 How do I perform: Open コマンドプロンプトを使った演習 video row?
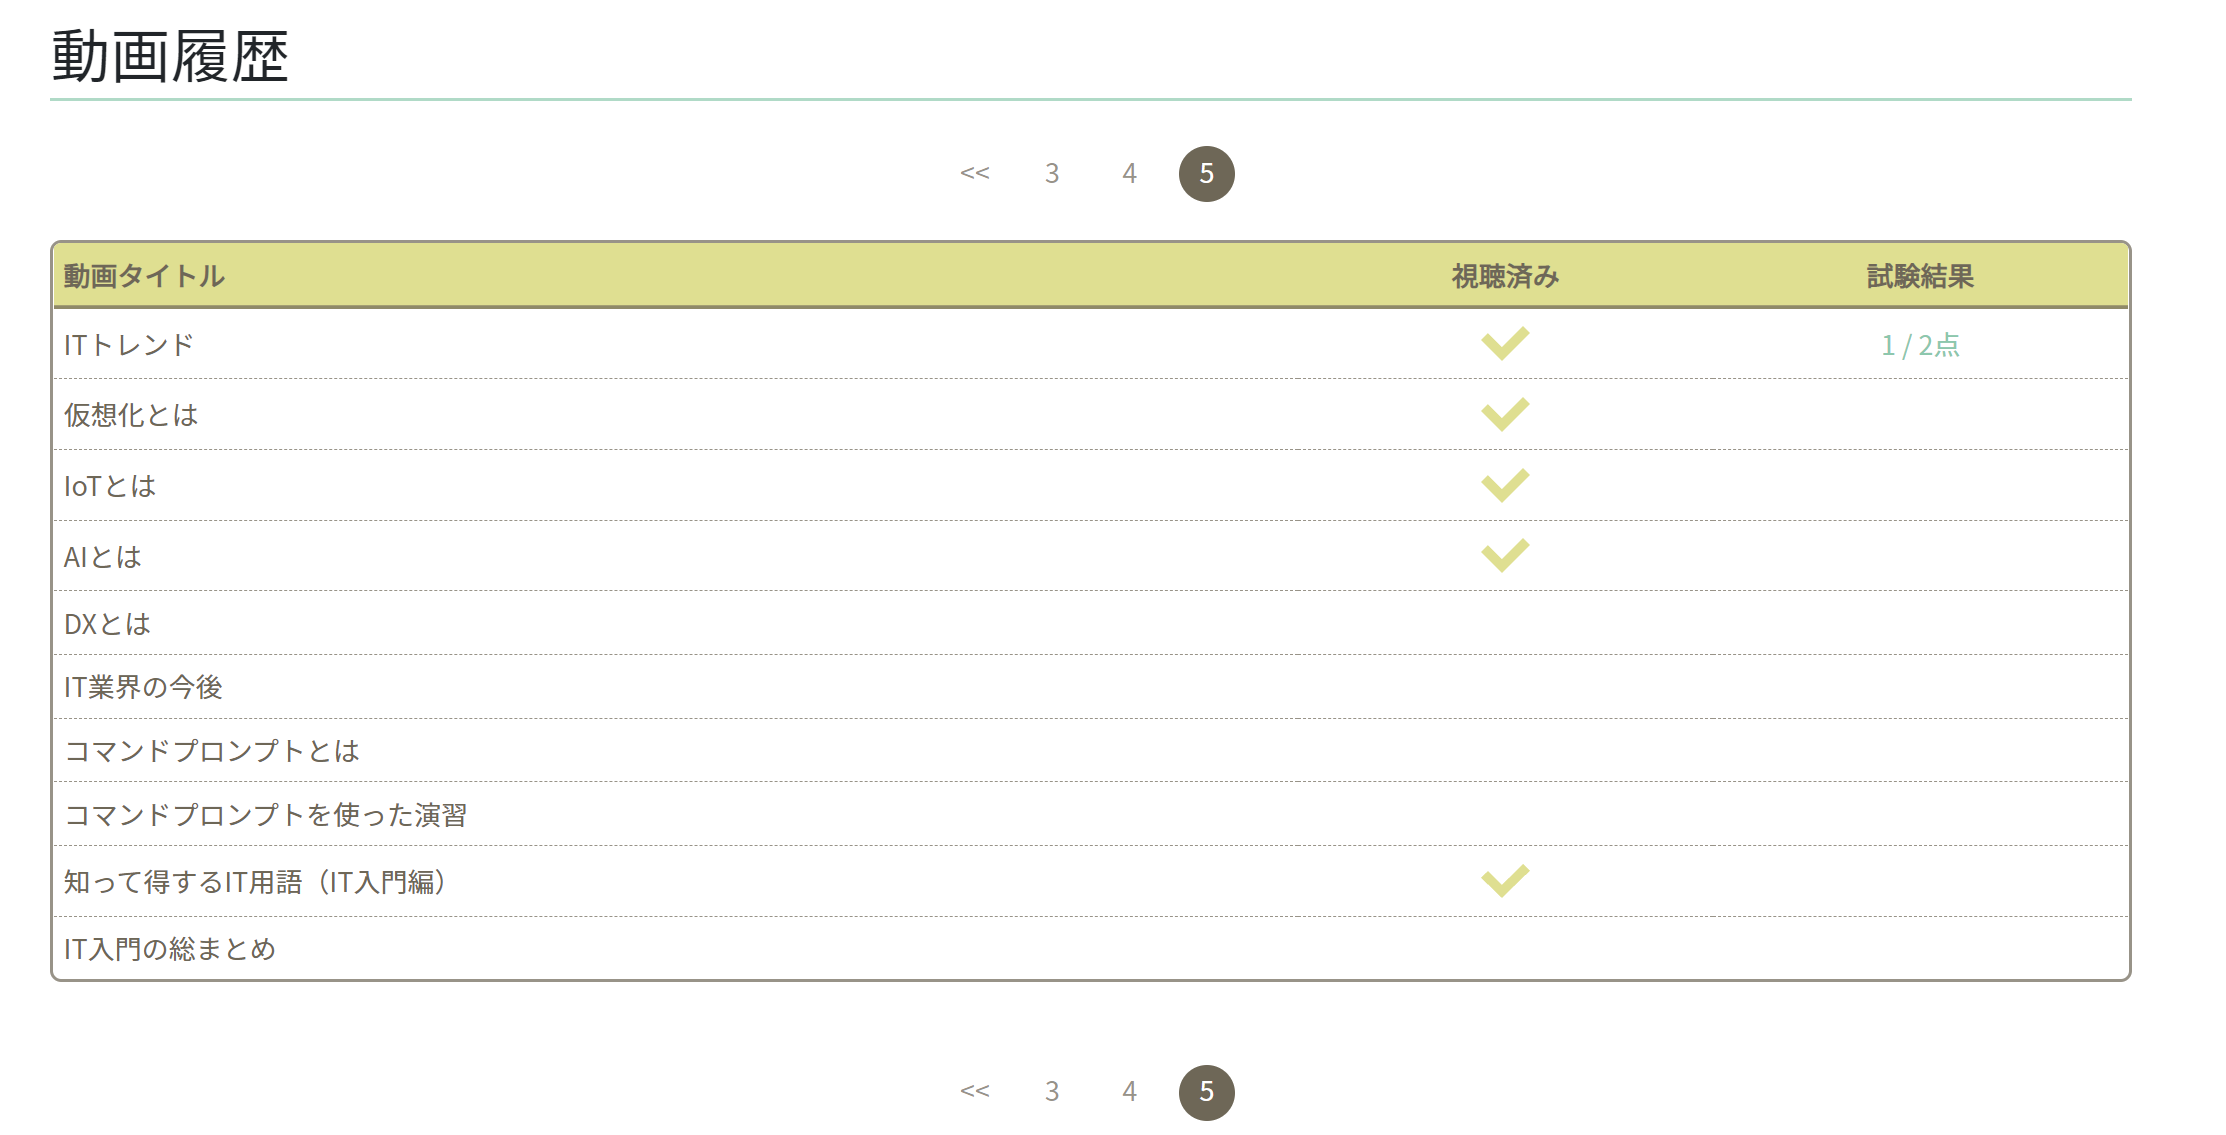click(x=266, y=815)
